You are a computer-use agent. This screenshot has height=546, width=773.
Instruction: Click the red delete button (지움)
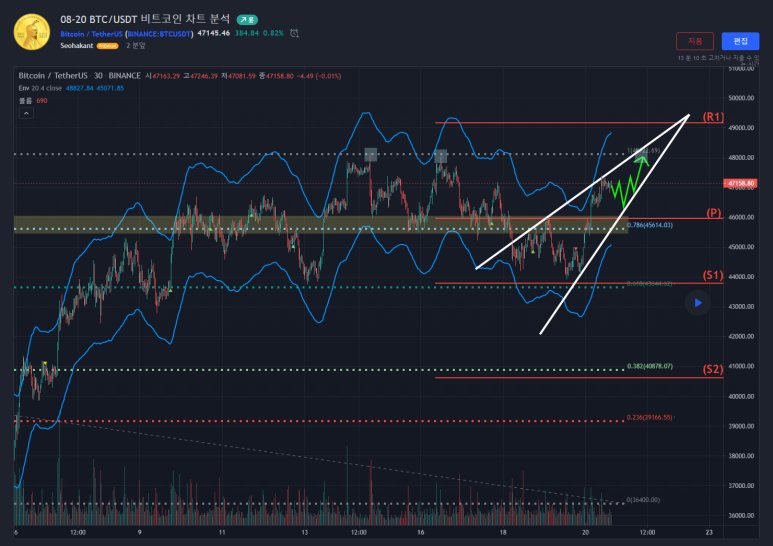694,41
